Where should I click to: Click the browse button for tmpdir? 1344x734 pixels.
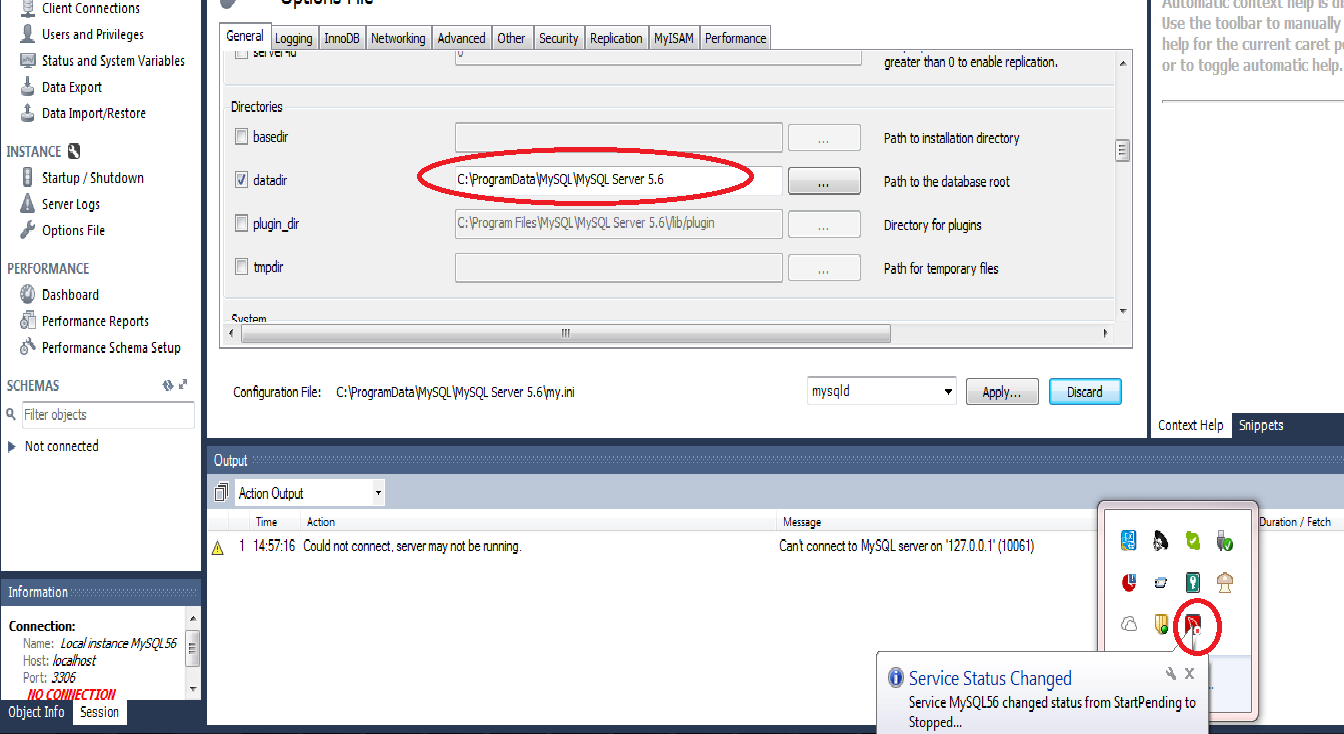click(824, 267)
